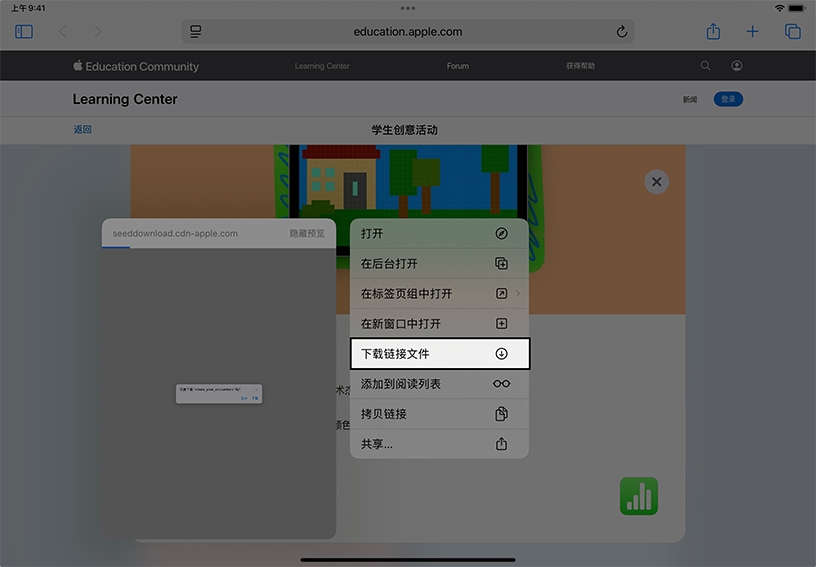Open the Forum navigation link
Screen dimensions: 816x567
click(x=457, y=66)
